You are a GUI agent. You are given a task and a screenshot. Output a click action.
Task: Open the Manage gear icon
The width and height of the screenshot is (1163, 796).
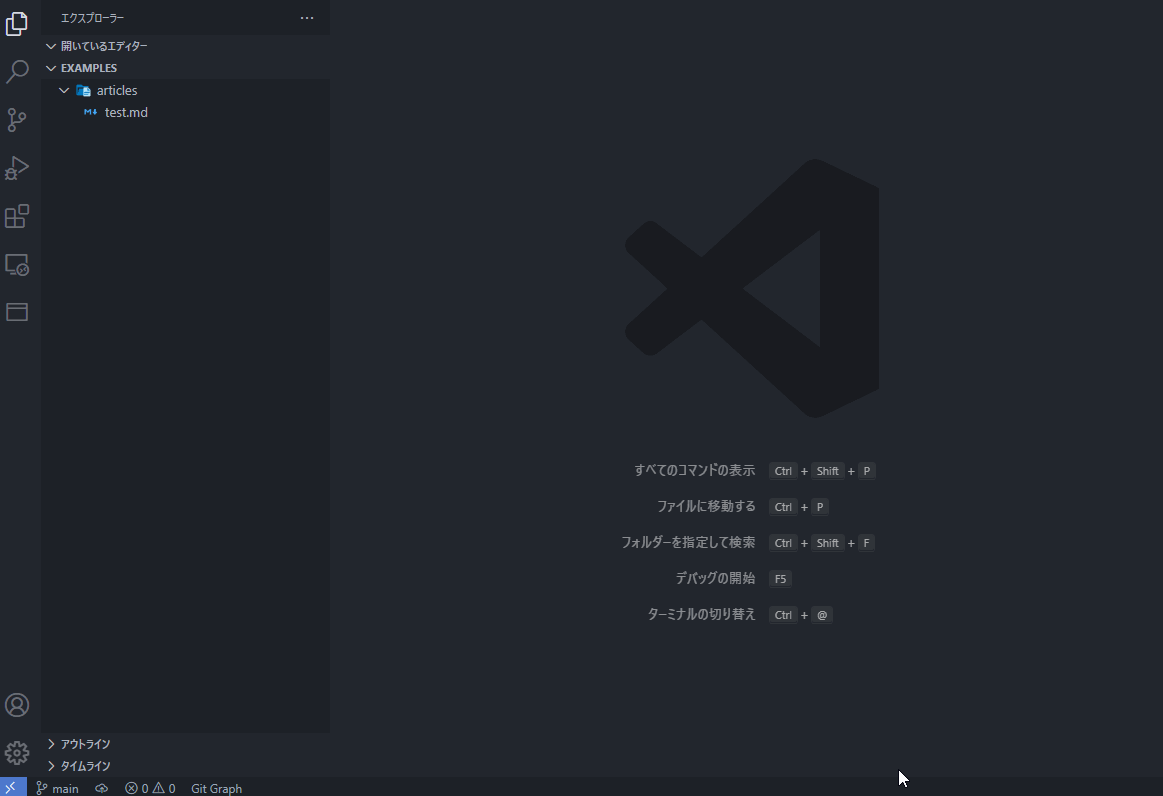17,753
